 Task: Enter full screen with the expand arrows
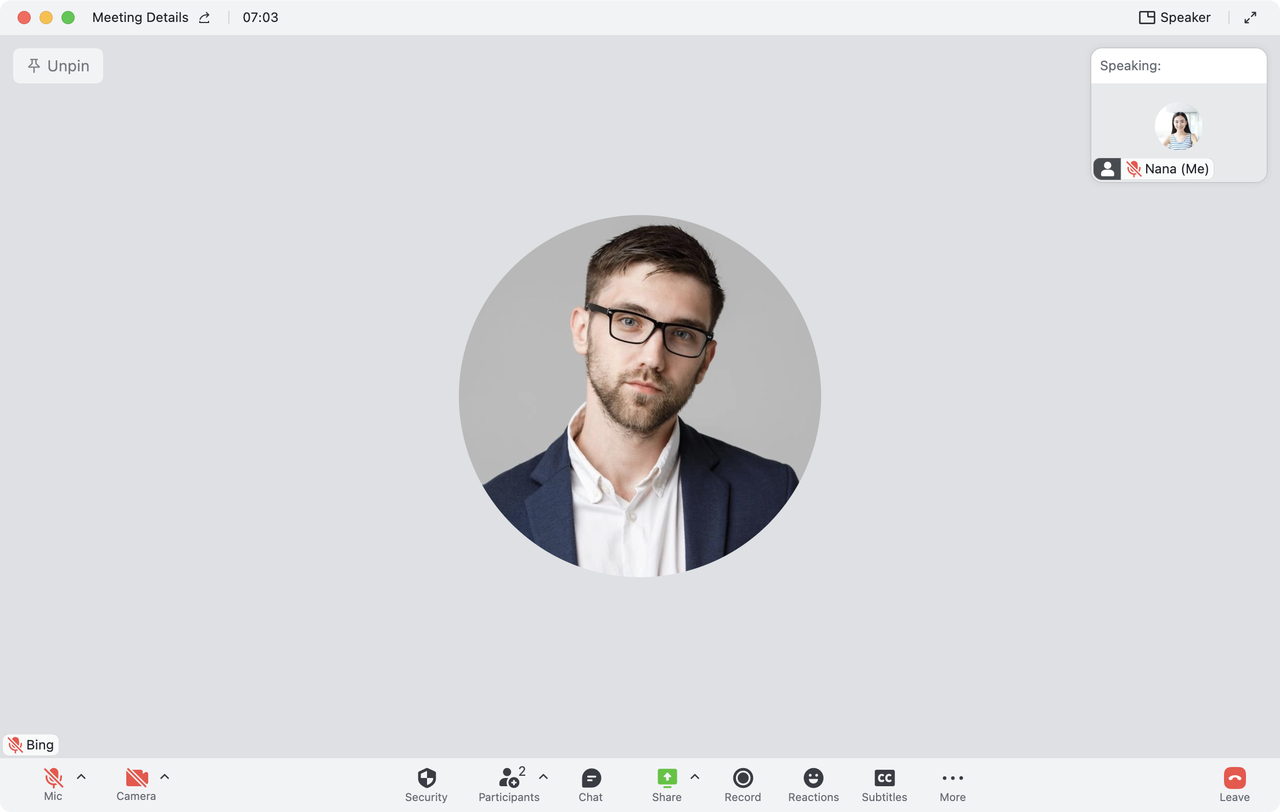[1250, 18]
